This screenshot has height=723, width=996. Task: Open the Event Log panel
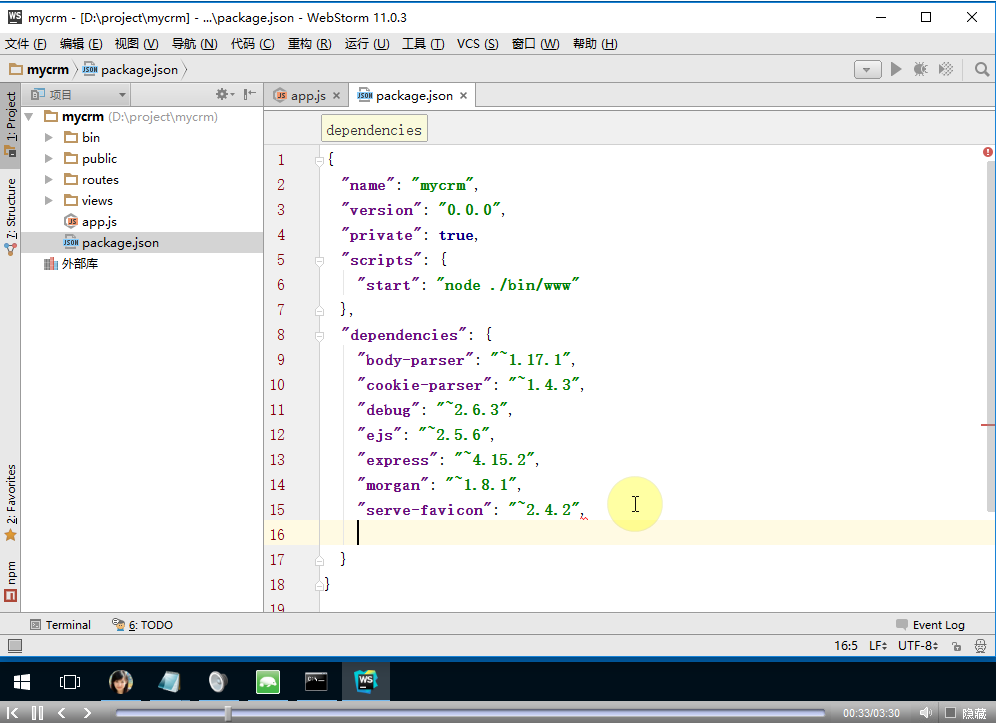click(930, 625)
